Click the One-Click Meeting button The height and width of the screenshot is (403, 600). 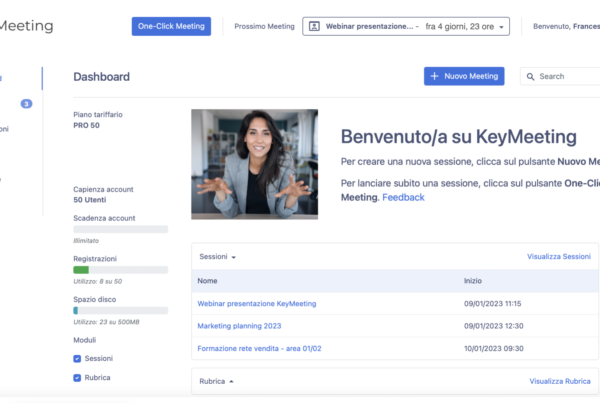click(171, 26)
